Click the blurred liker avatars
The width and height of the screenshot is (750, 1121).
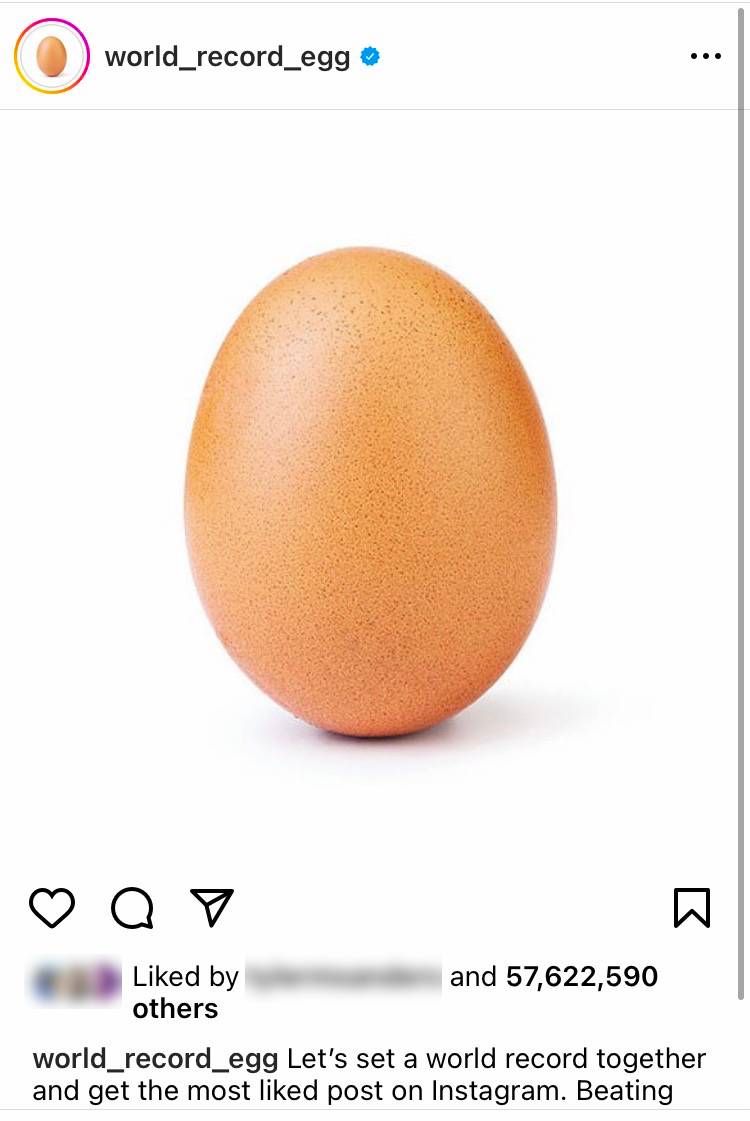tap(75, 981)
